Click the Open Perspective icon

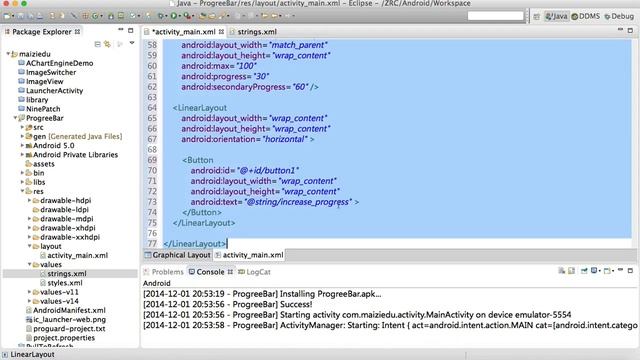[537, 16]
